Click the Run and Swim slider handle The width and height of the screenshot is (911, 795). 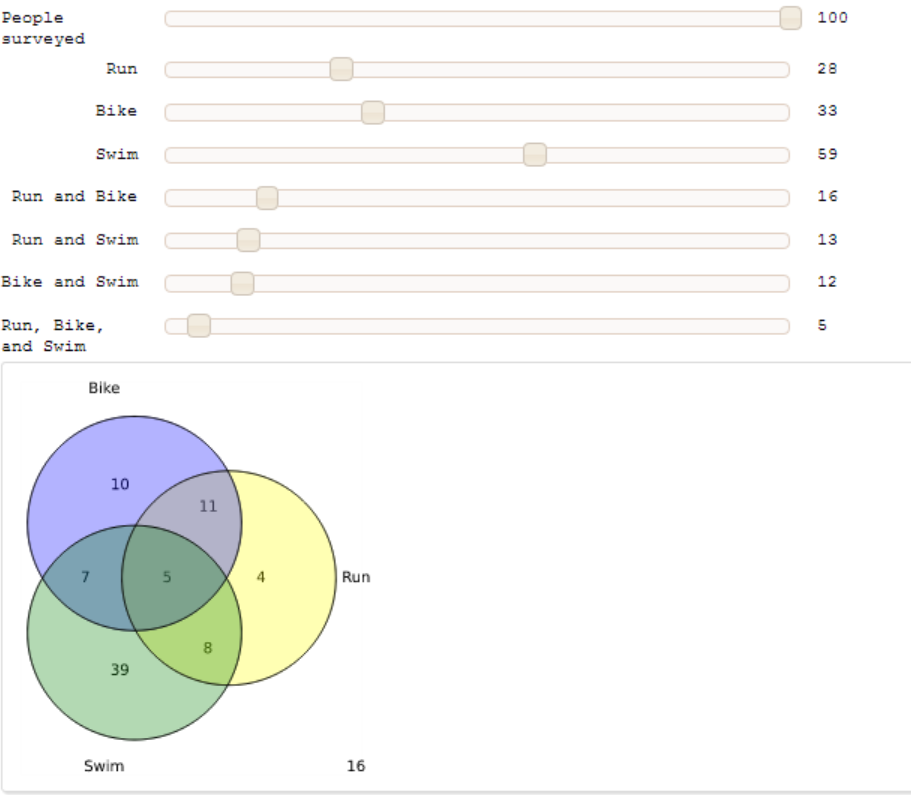249,240
